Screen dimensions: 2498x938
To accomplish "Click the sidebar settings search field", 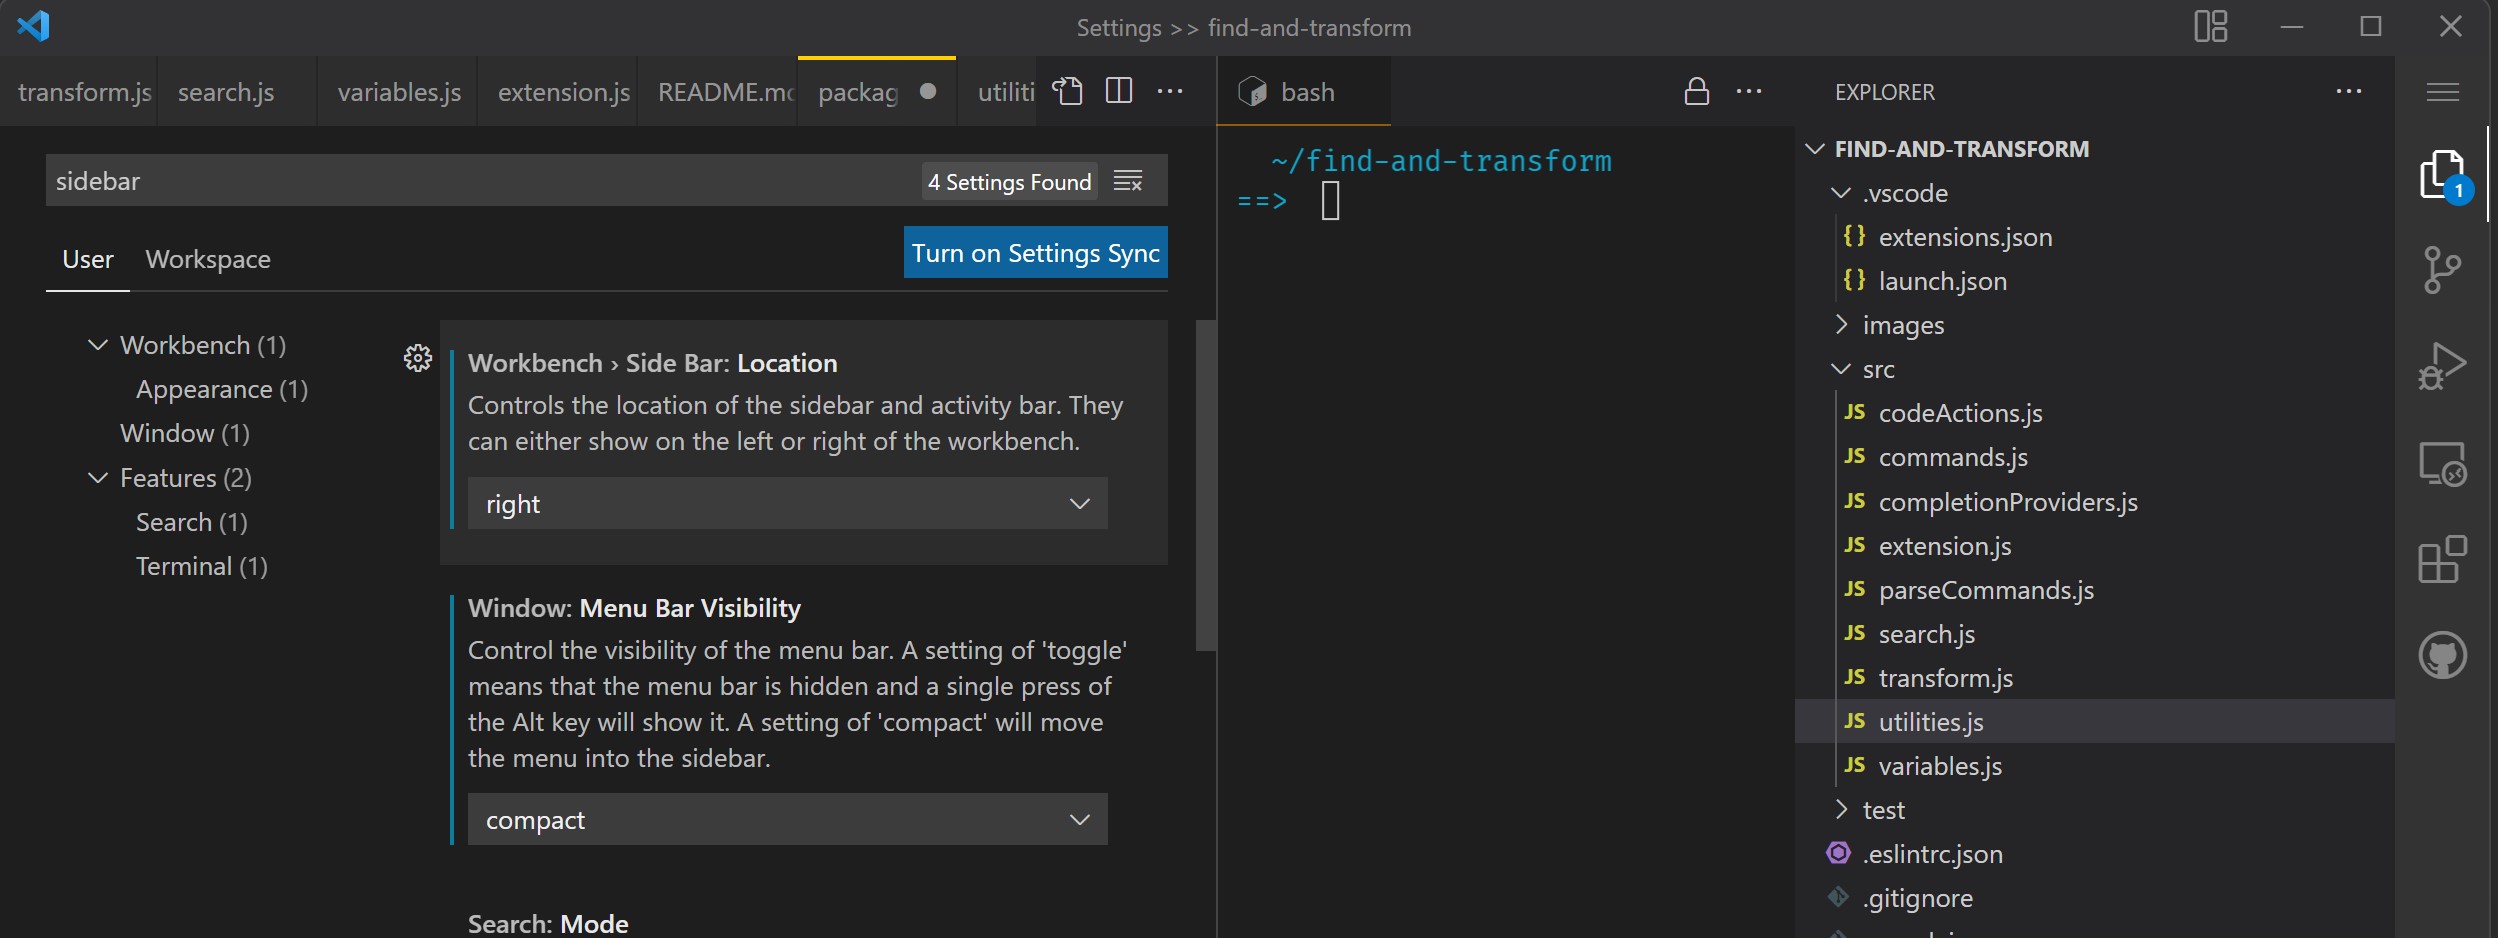I will pos(480,181).
